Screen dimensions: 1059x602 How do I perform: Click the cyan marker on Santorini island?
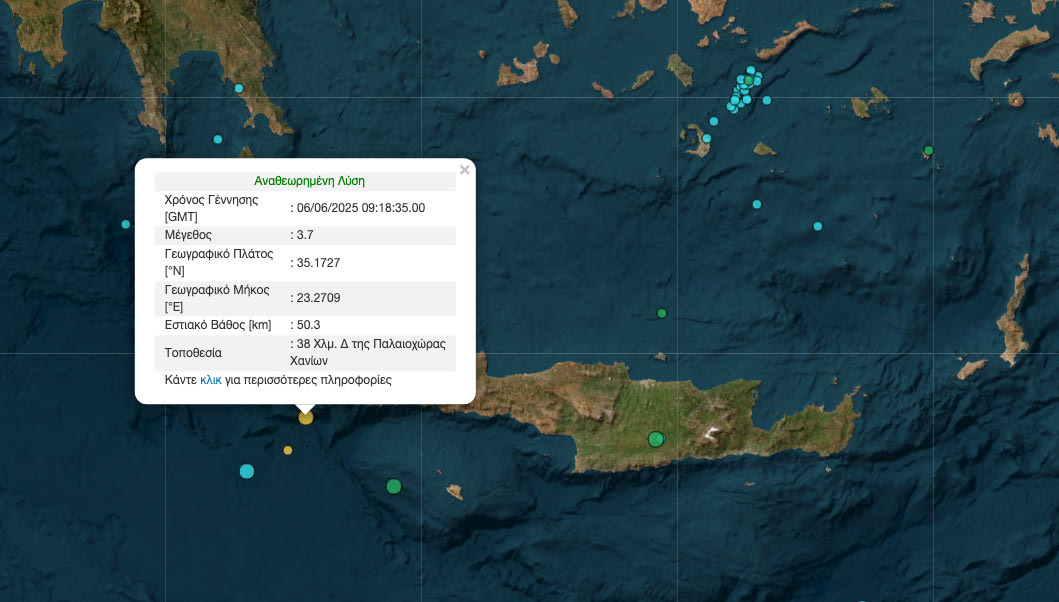pyautogui.click(x=707, y=138)
